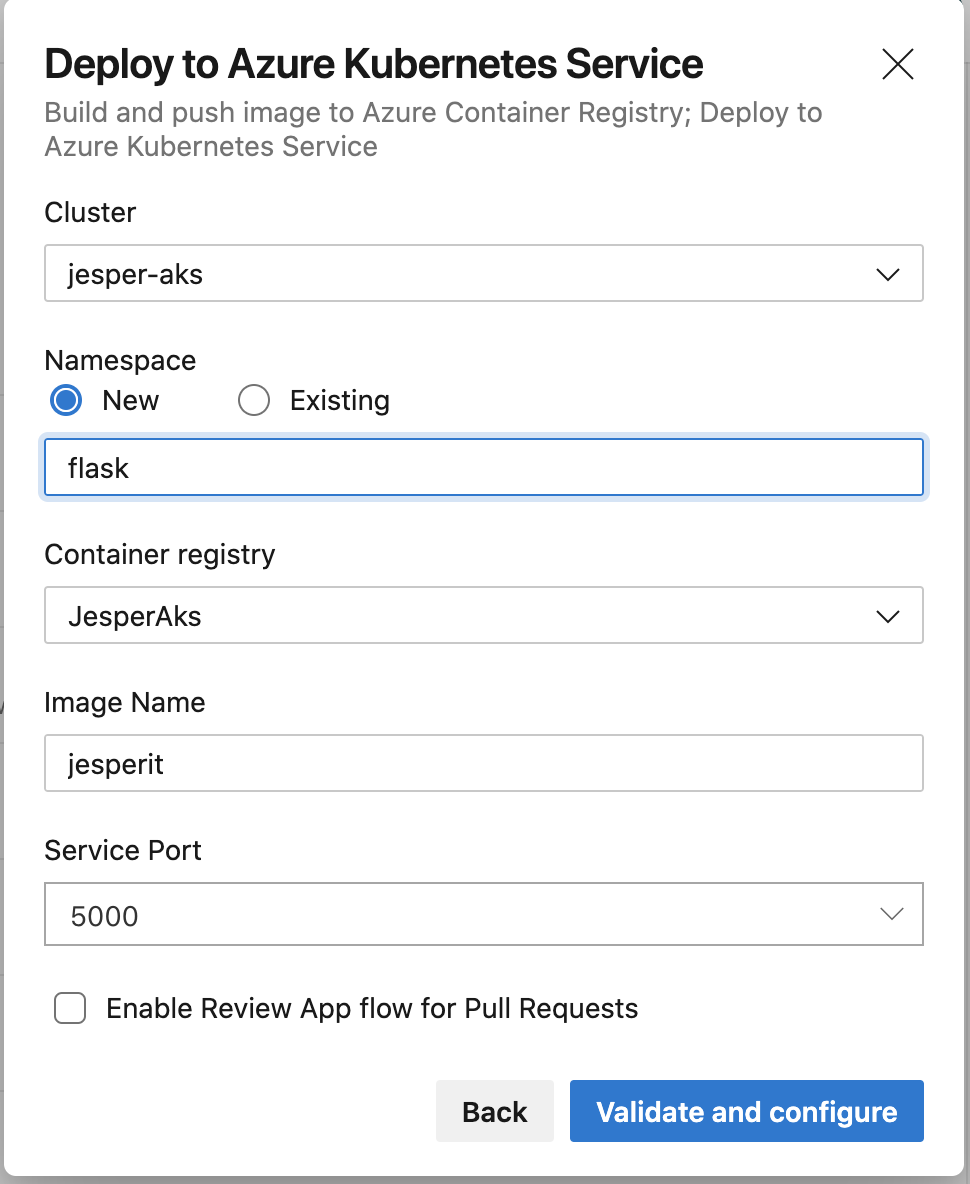The width and height of the screenshot is (970, 1184).
Task: Click the 'Service Port' field label
Action: 123,850
